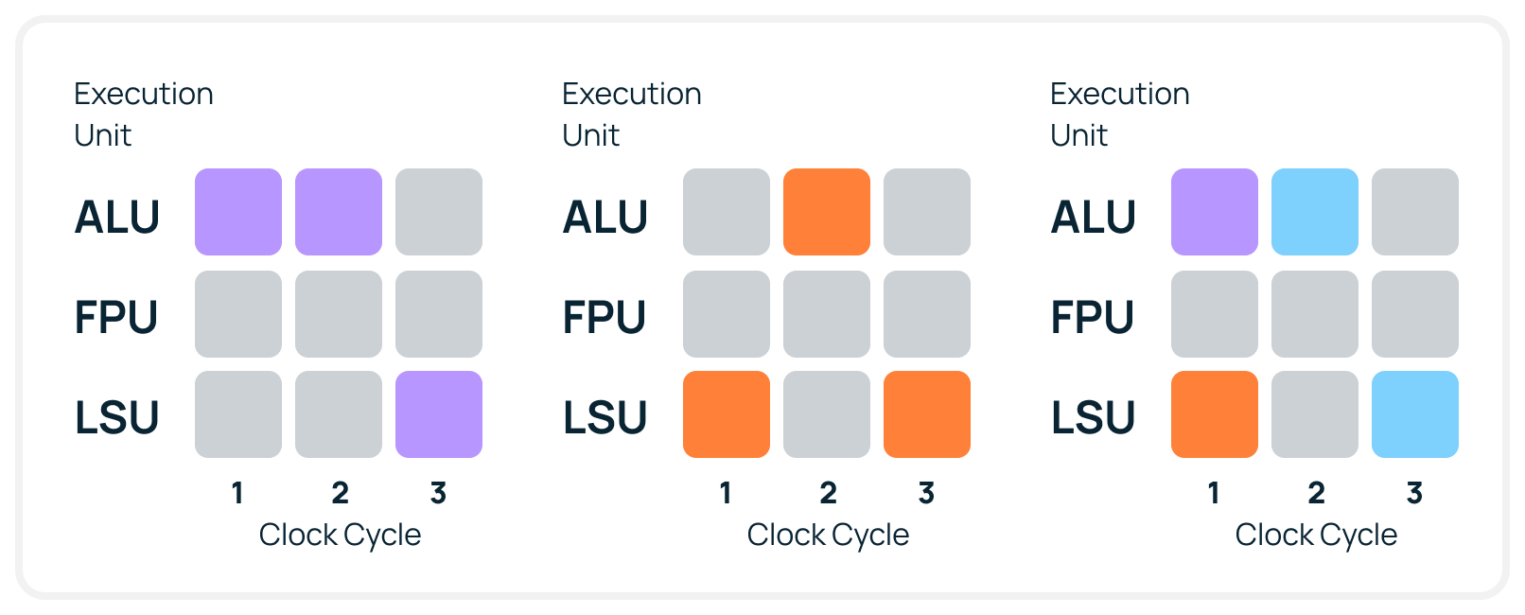The height and width of the screenshot is (615, 1525).
Task: Click Execution Unit heading of right chart
Action: click(1119, 114)
